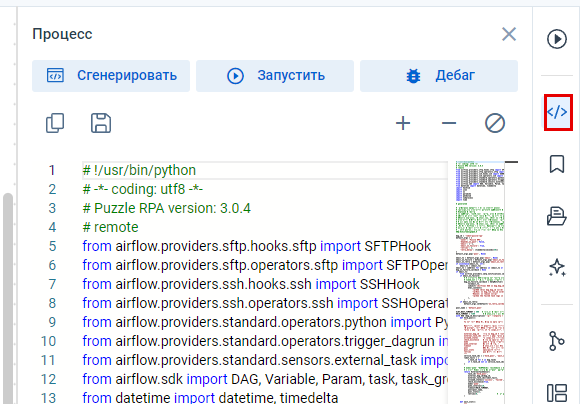
Task: Click line '# -*- coding: utf8 -*-'
Action: (142, 189)
